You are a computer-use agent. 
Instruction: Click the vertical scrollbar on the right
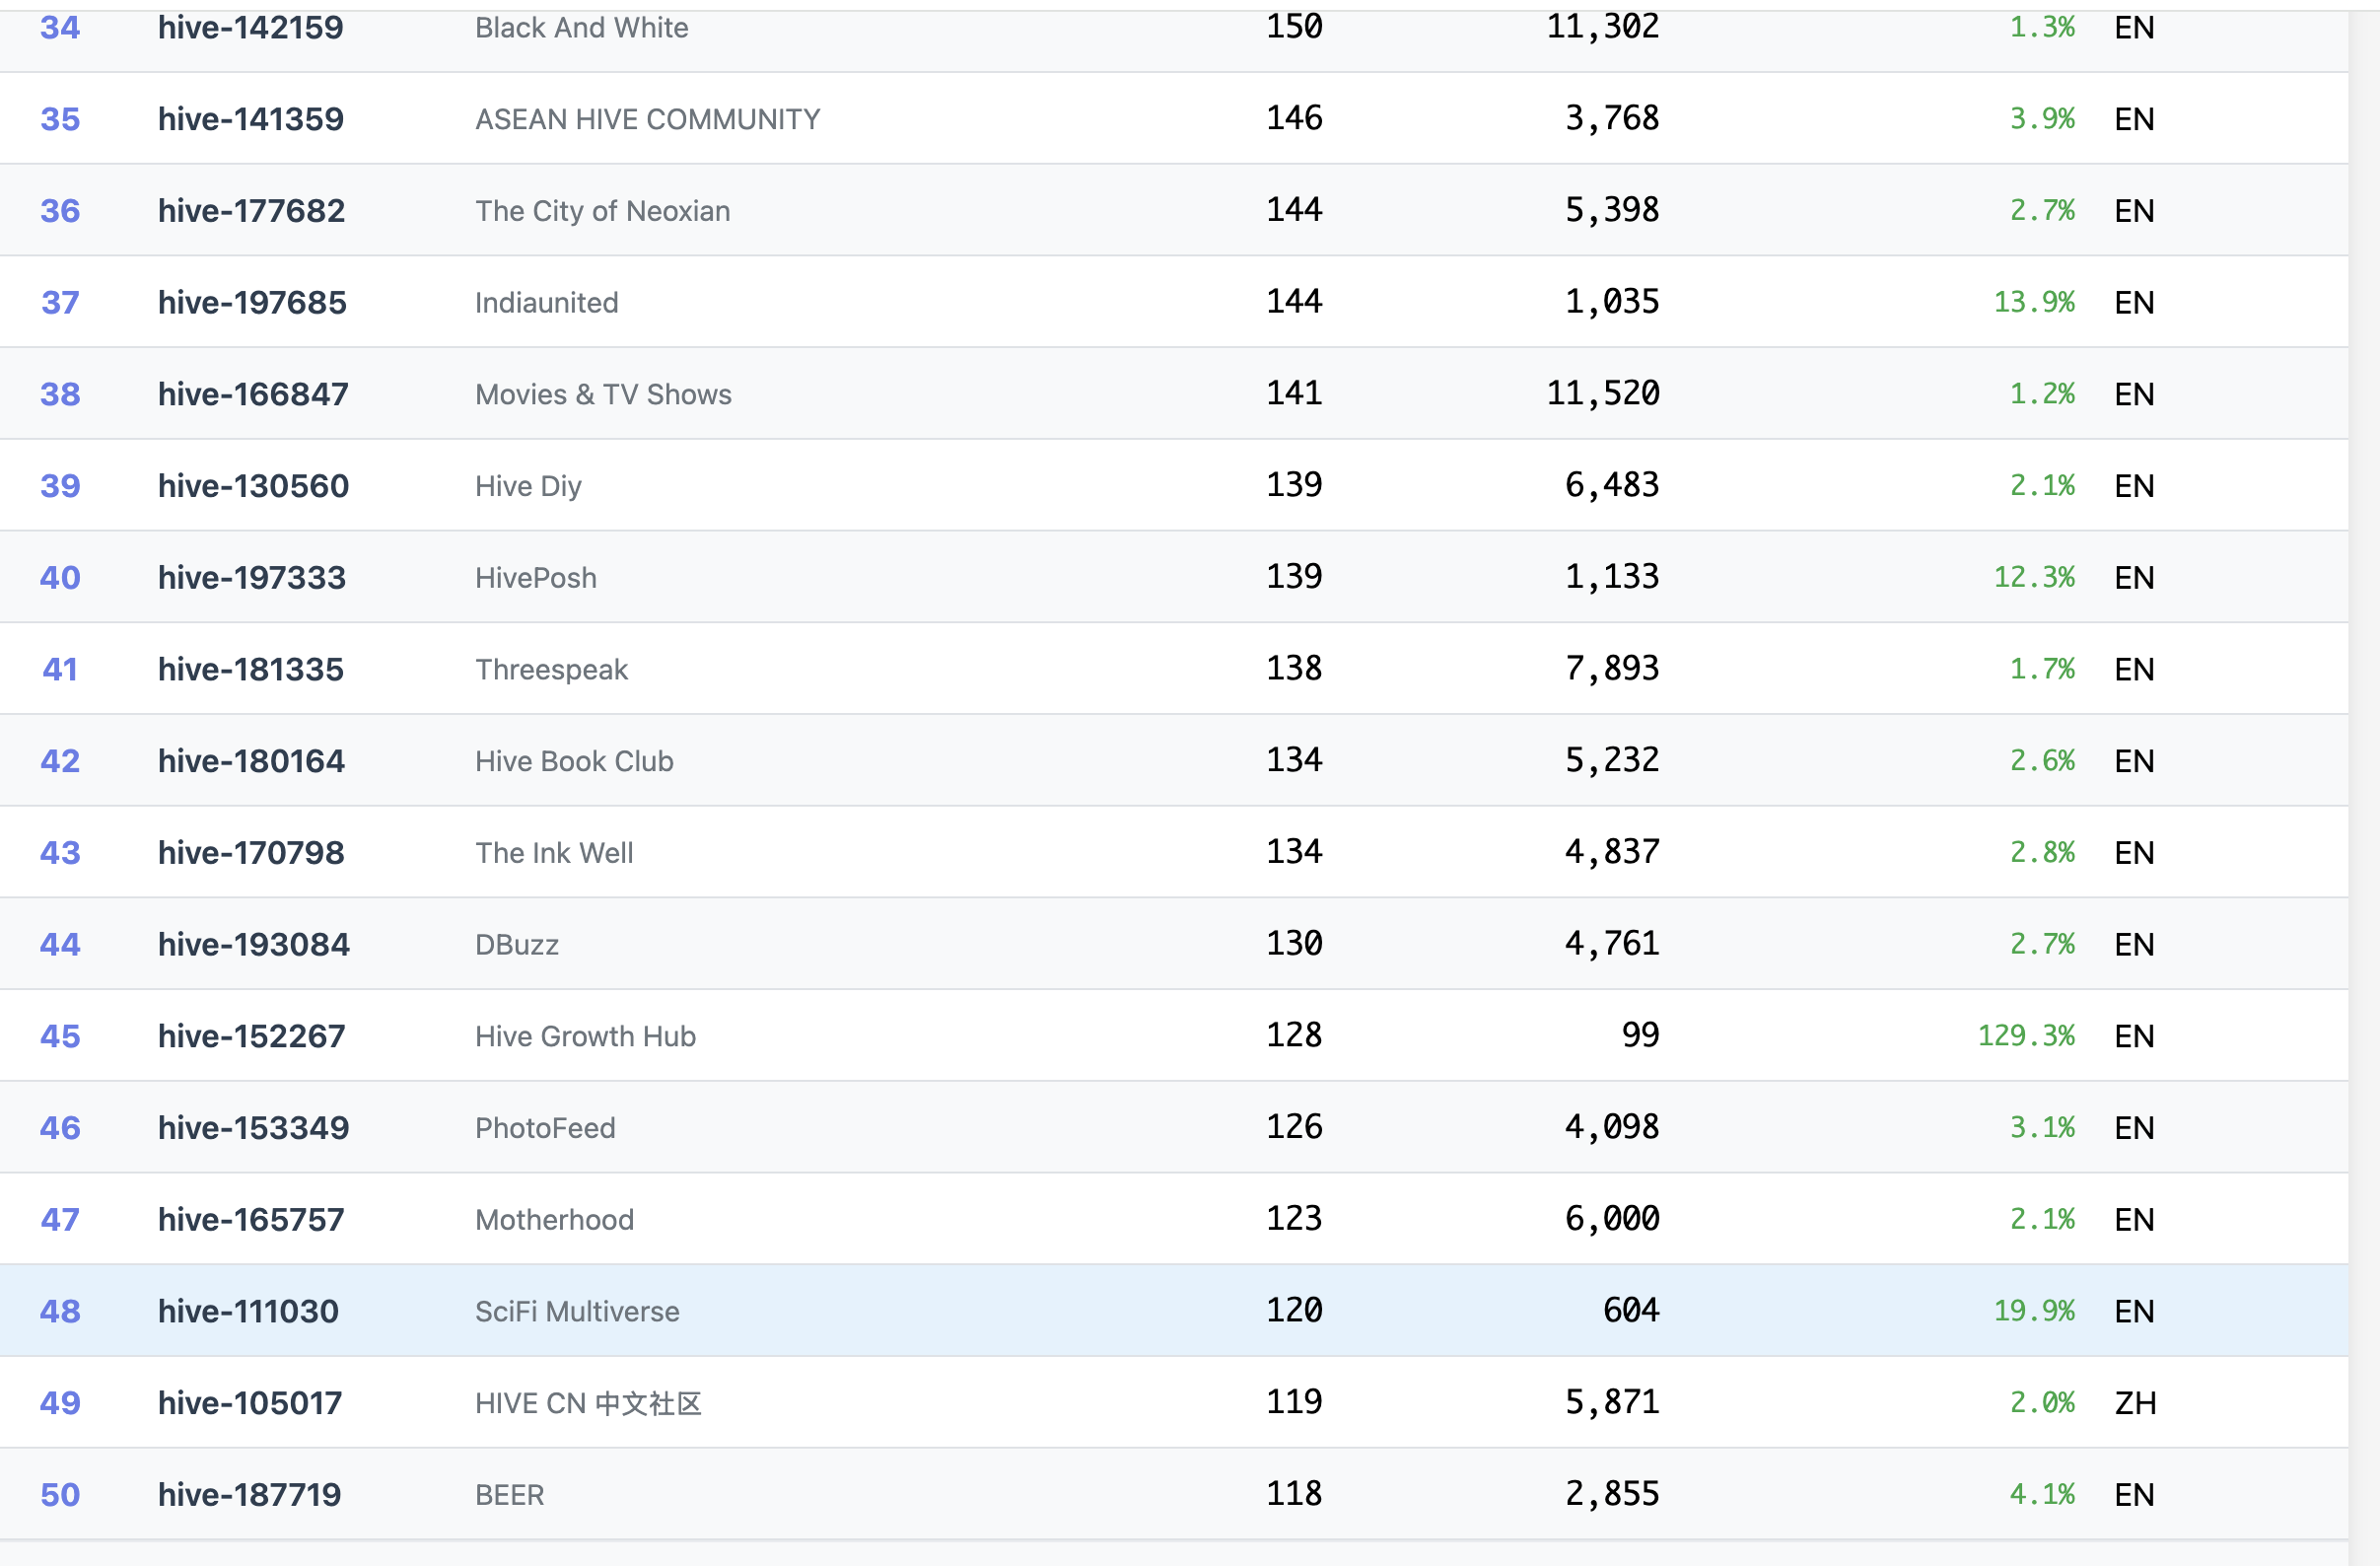(x=2363, y=780)
